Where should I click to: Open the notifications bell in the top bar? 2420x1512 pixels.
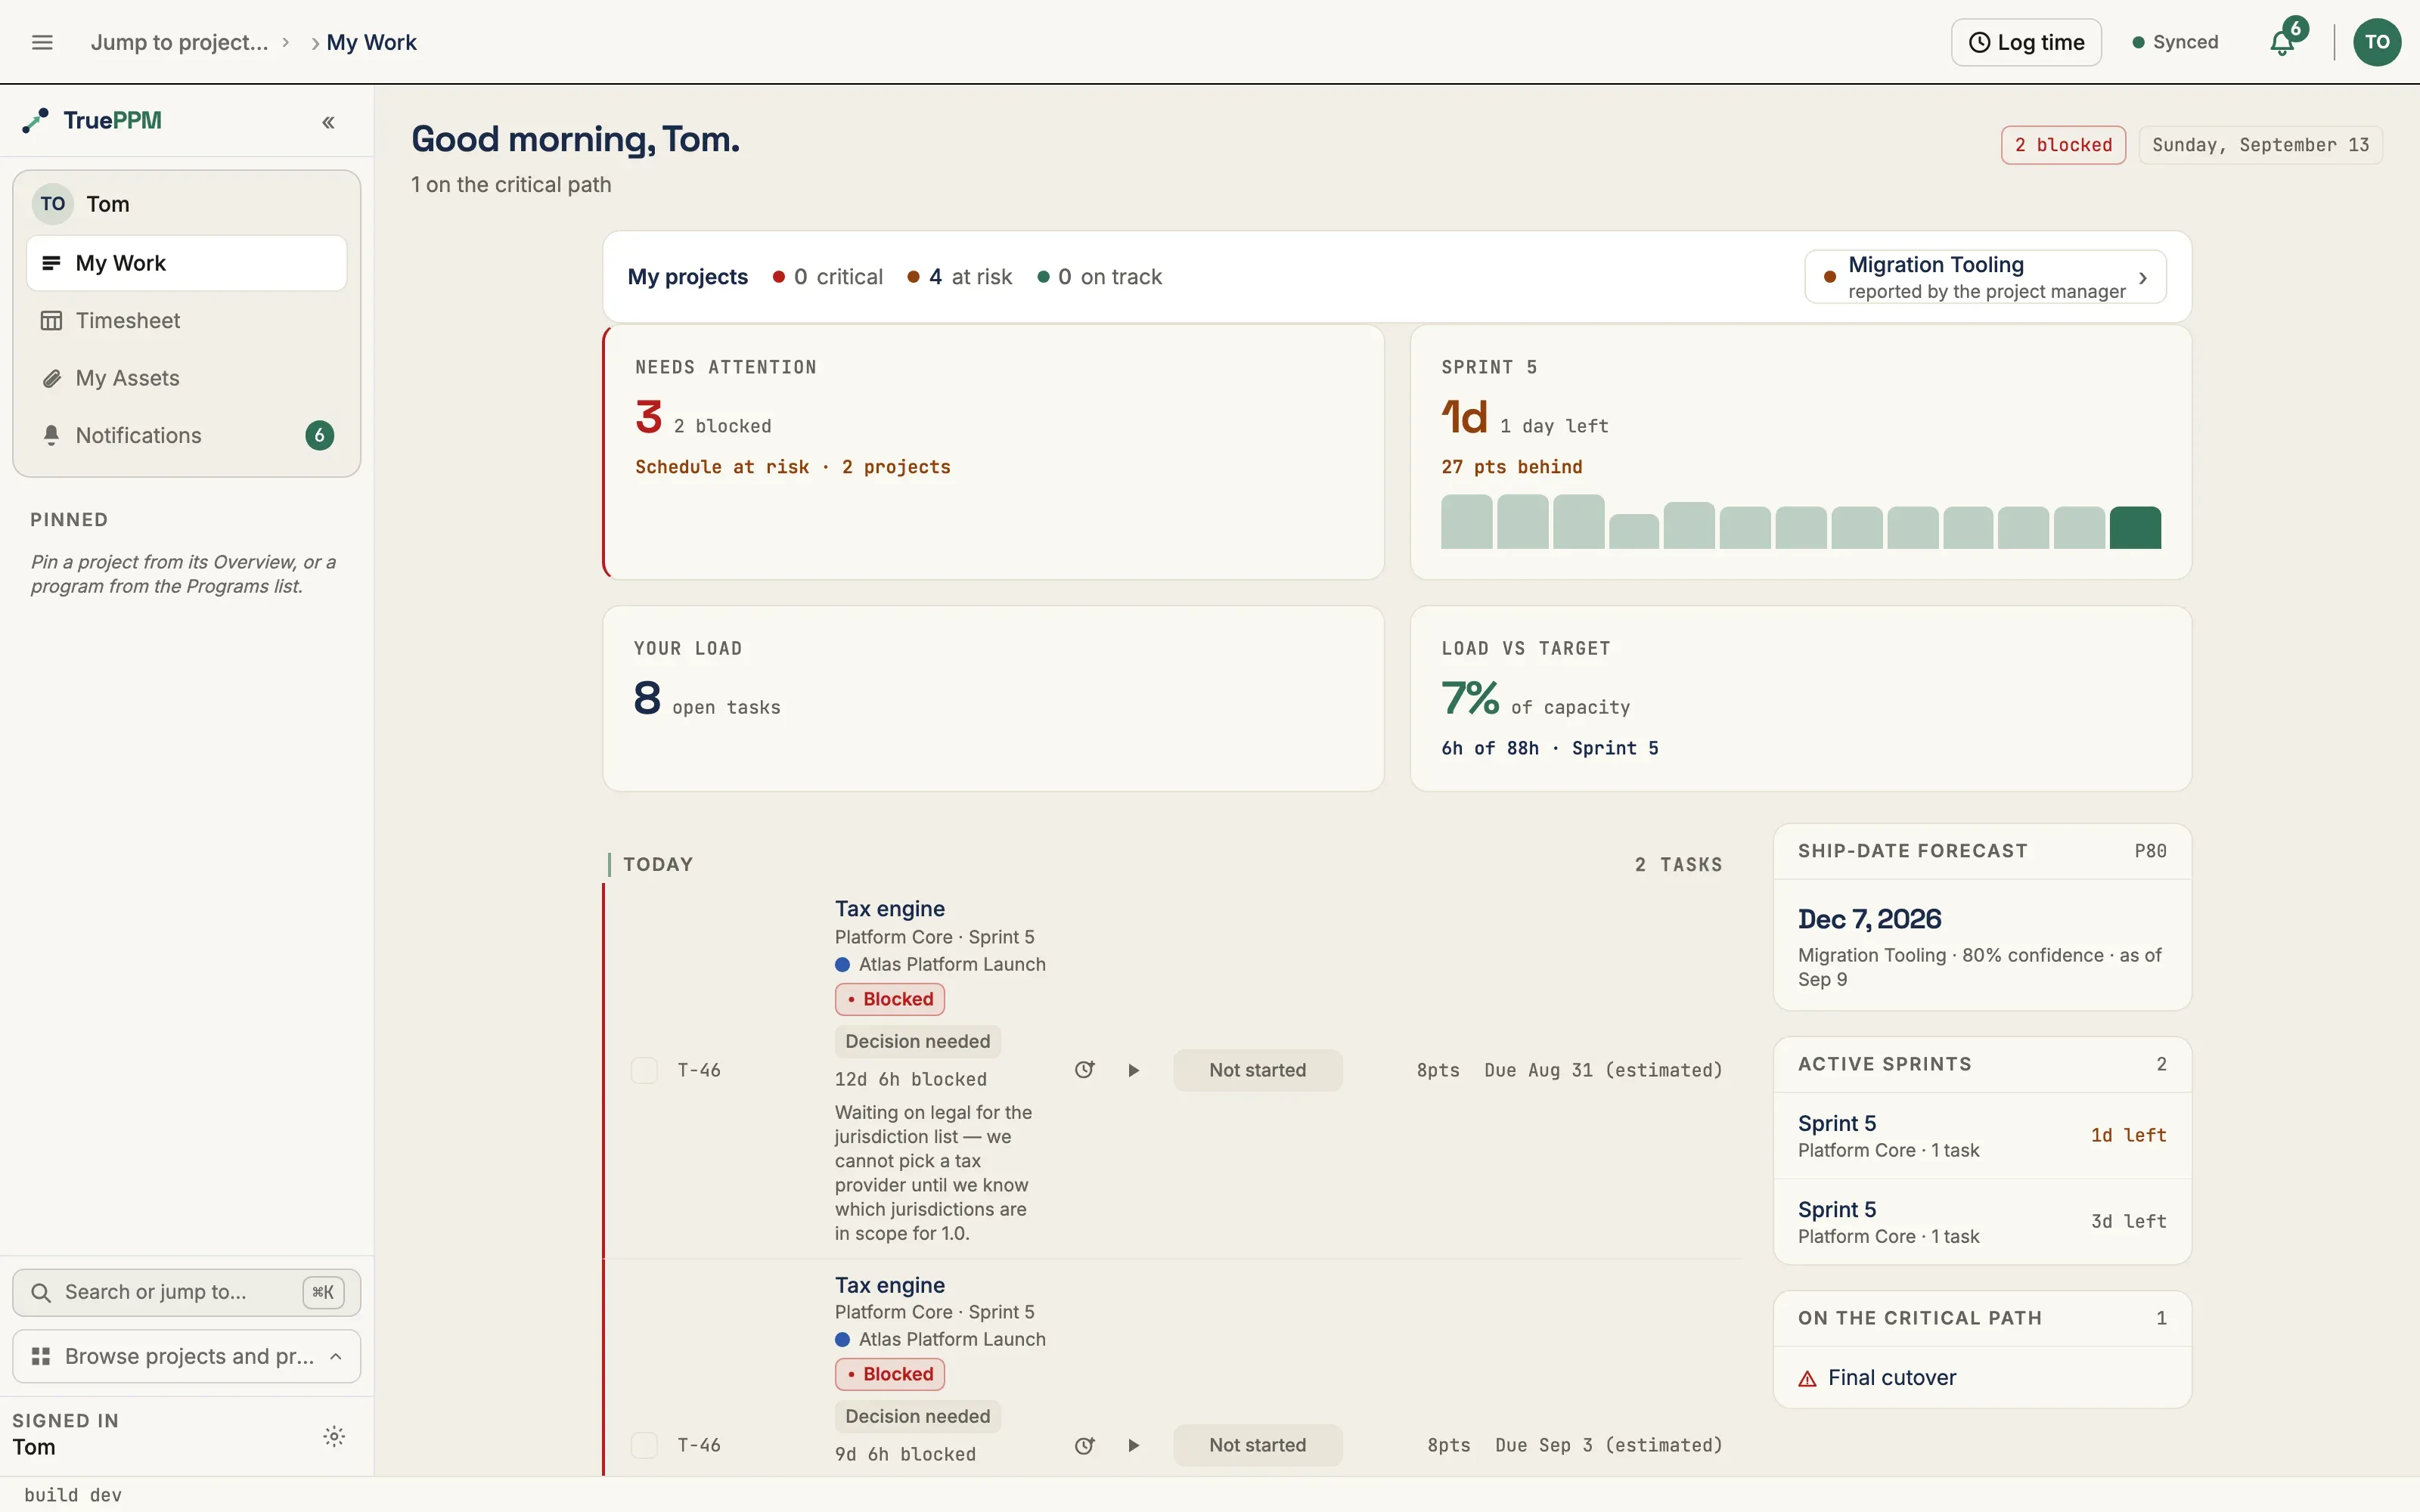pyautogui.click(x=2282, y=42)
